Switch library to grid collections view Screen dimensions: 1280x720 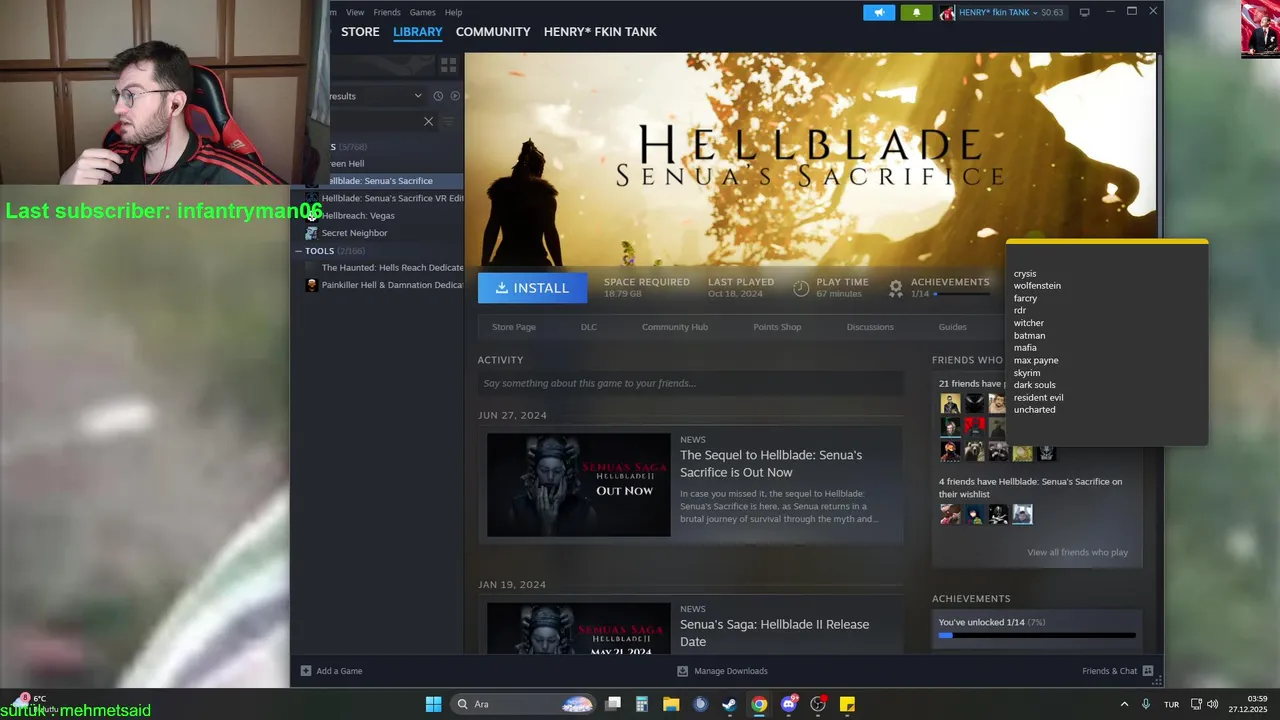(448, 64)
